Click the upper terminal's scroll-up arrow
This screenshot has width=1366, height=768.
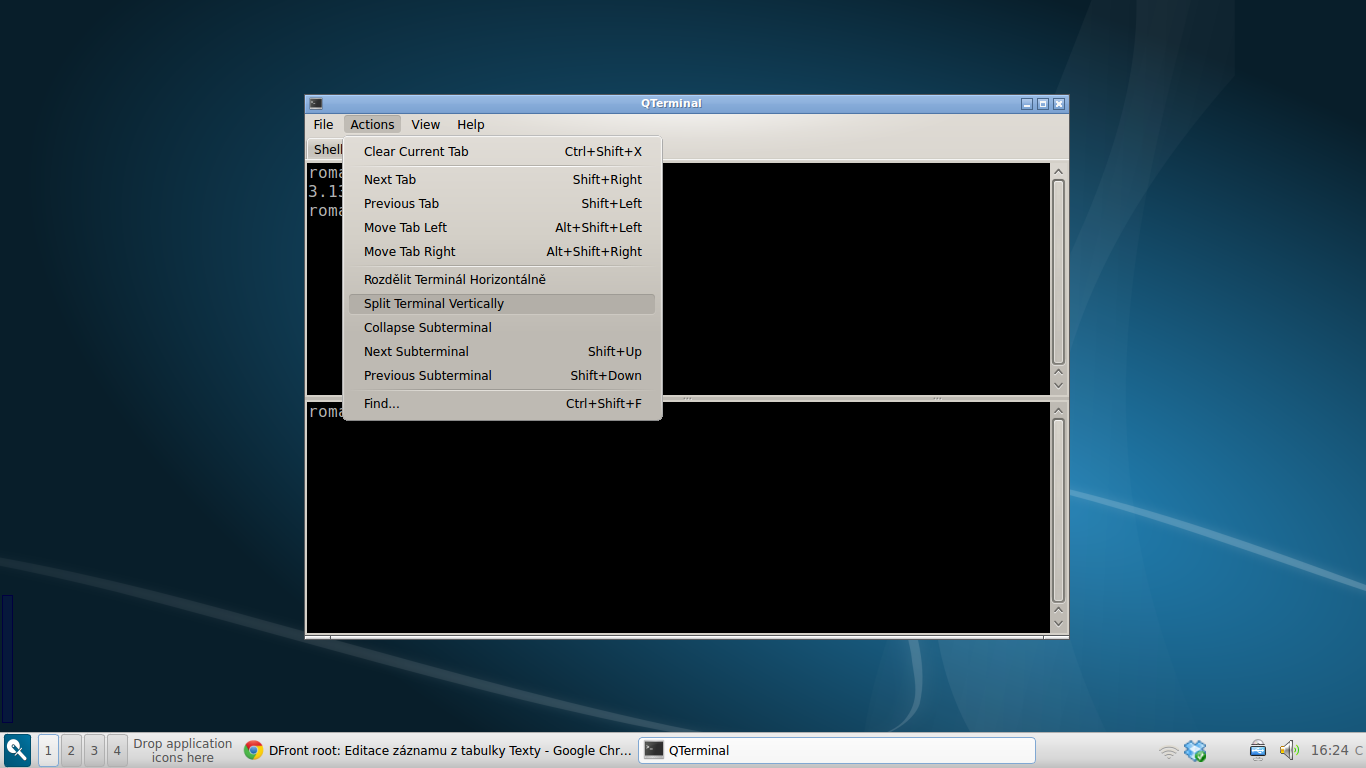[x=1057, y=170]
